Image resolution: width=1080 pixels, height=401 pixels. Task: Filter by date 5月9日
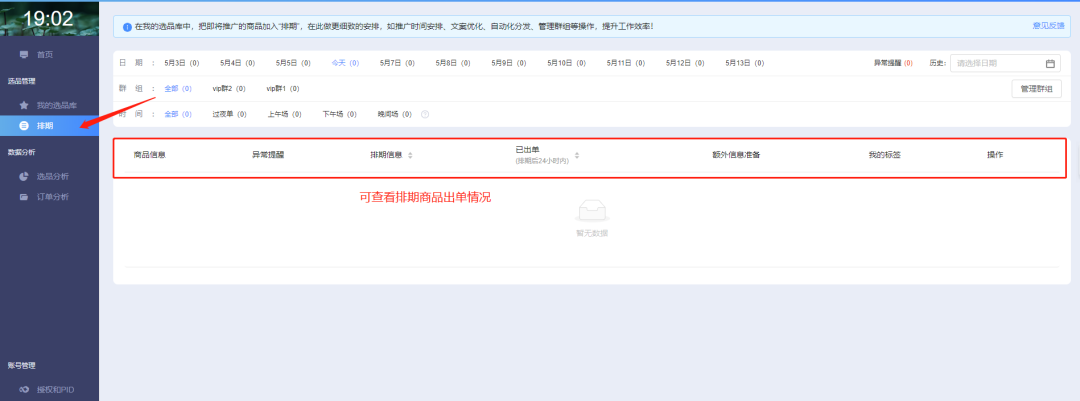(509, 63)
